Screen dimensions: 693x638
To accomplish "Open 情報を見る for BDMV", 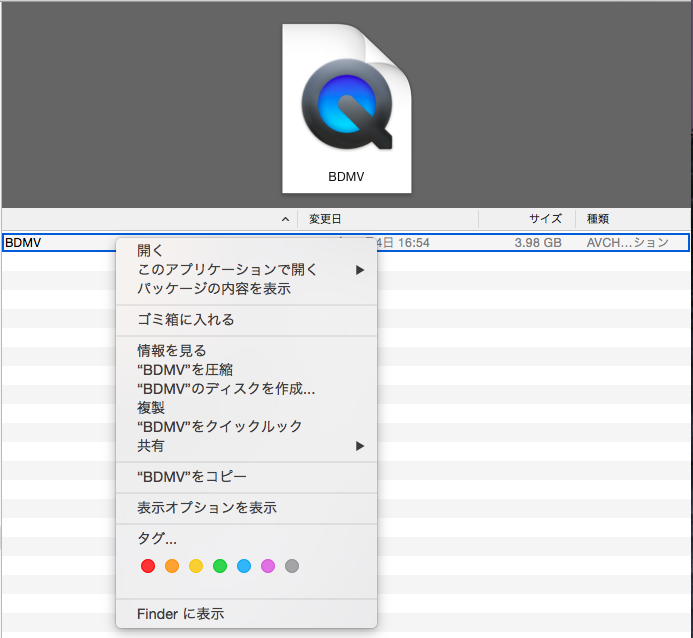I will [171, 351].
